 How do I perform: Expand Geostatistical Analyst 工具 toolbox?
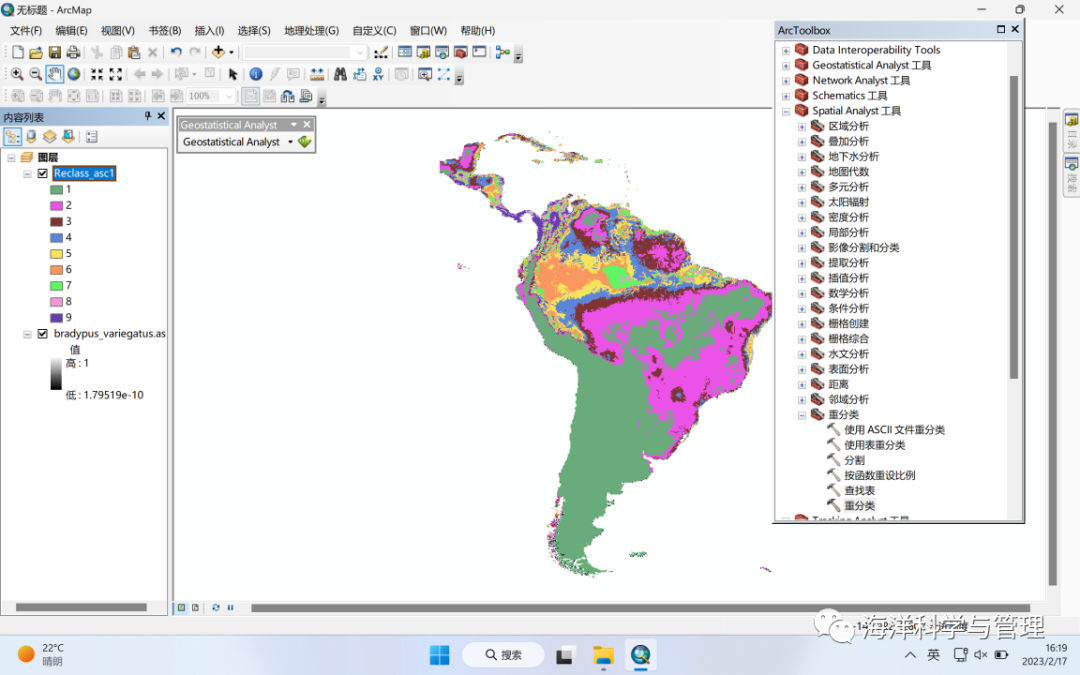pyautogui.click(x=786, y=65)
